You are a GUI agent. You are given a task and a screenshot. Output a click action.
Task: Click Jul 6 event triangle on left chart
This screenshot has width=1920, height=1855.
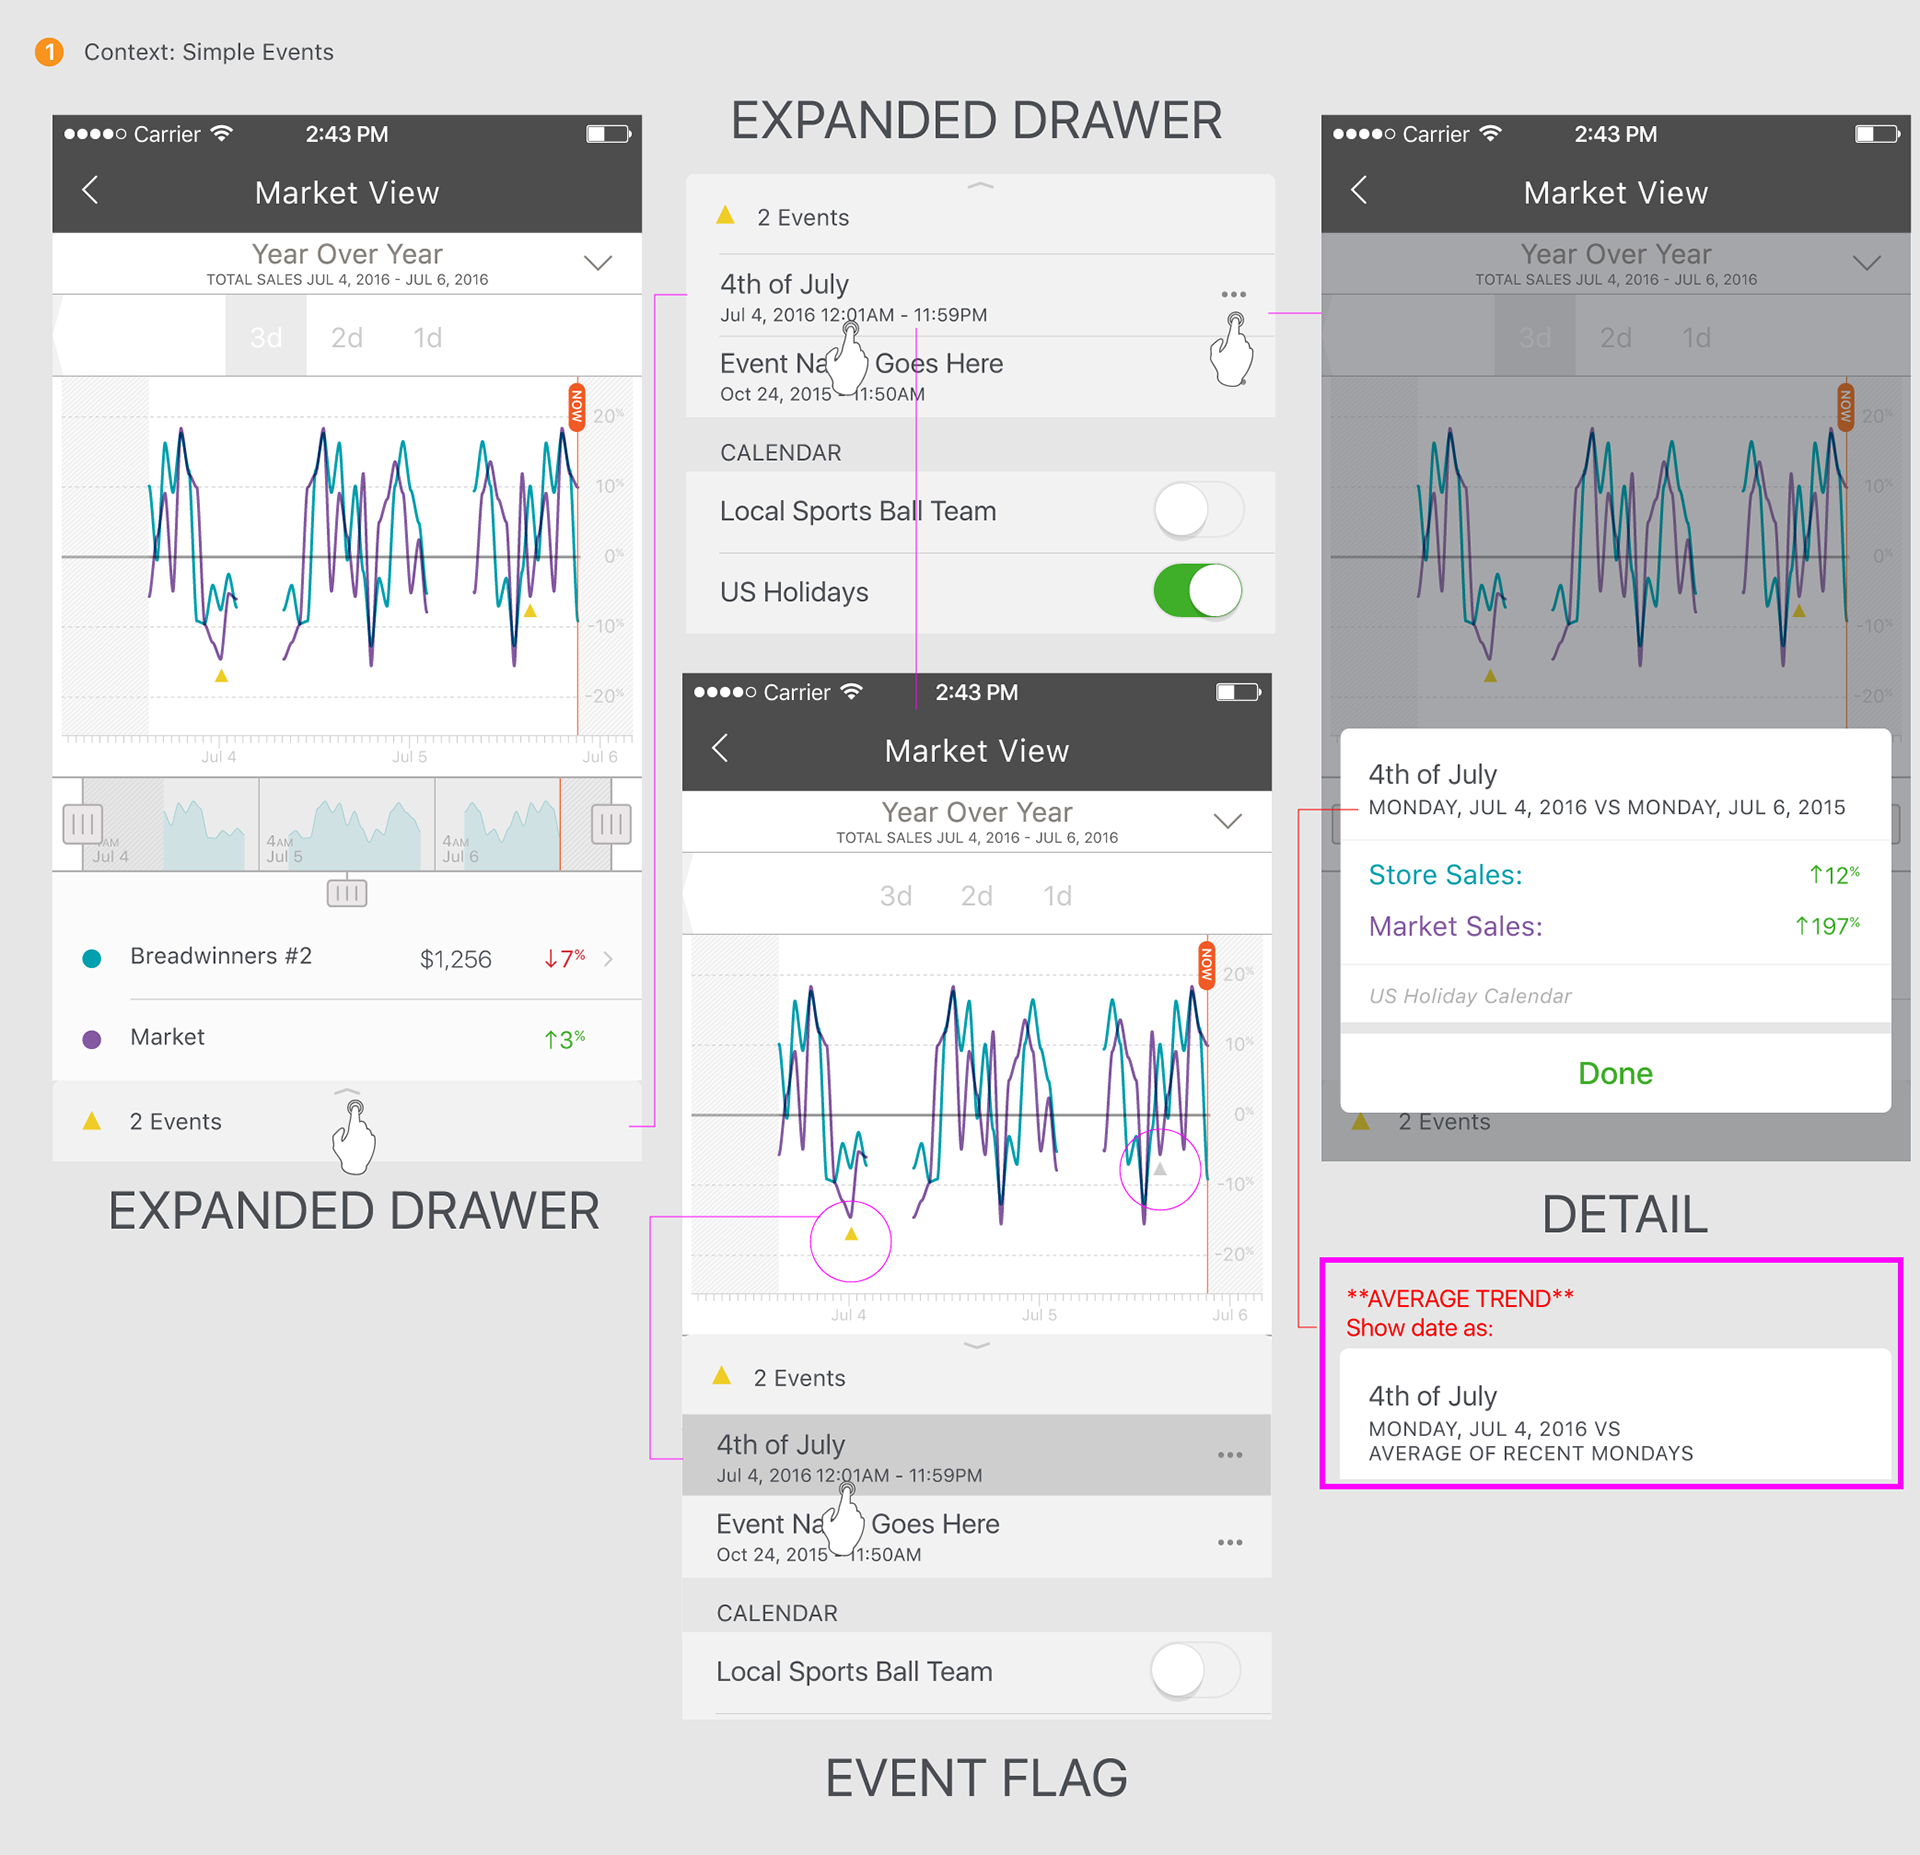click(531, 611)
